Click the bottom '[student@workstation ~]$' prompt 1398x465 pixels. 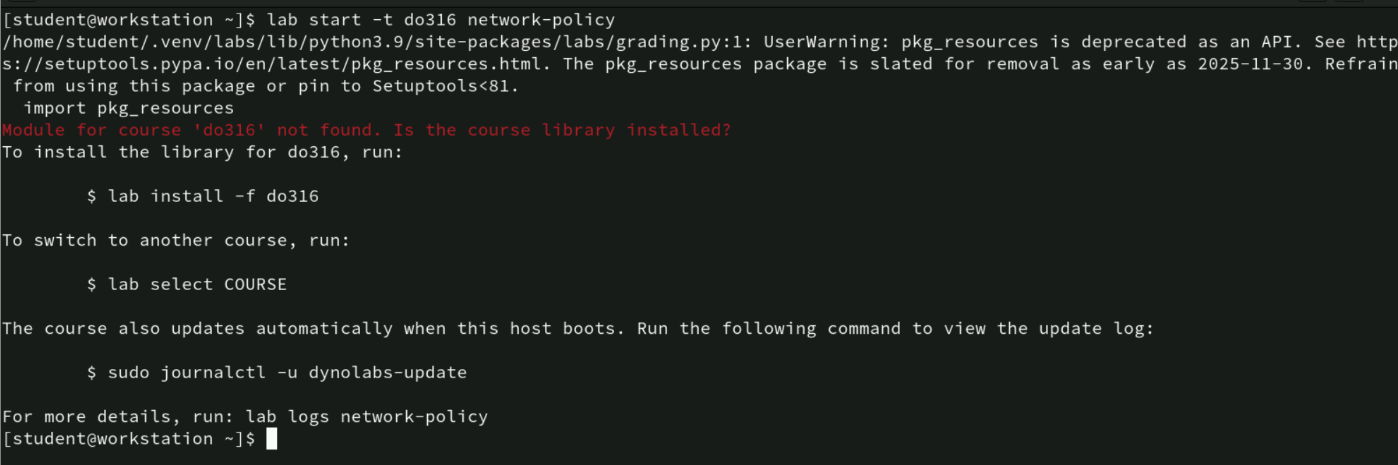tap(128, 439)
